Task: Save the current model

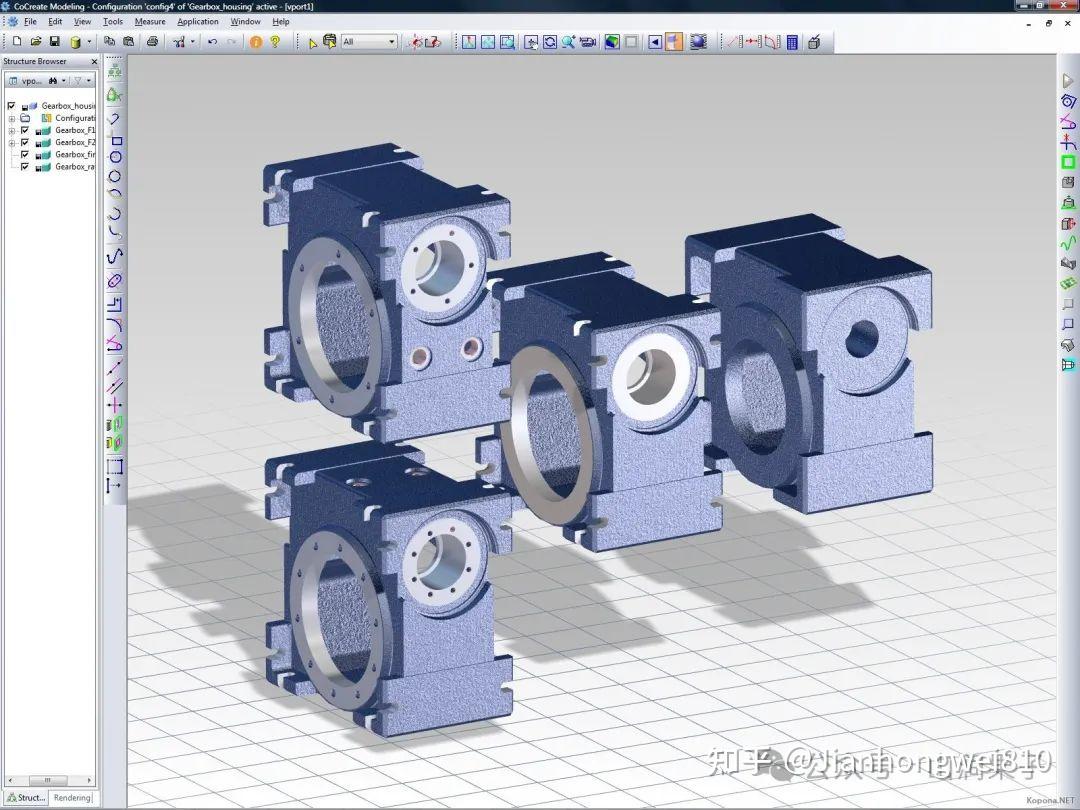Action: click(x=55, y=42)
